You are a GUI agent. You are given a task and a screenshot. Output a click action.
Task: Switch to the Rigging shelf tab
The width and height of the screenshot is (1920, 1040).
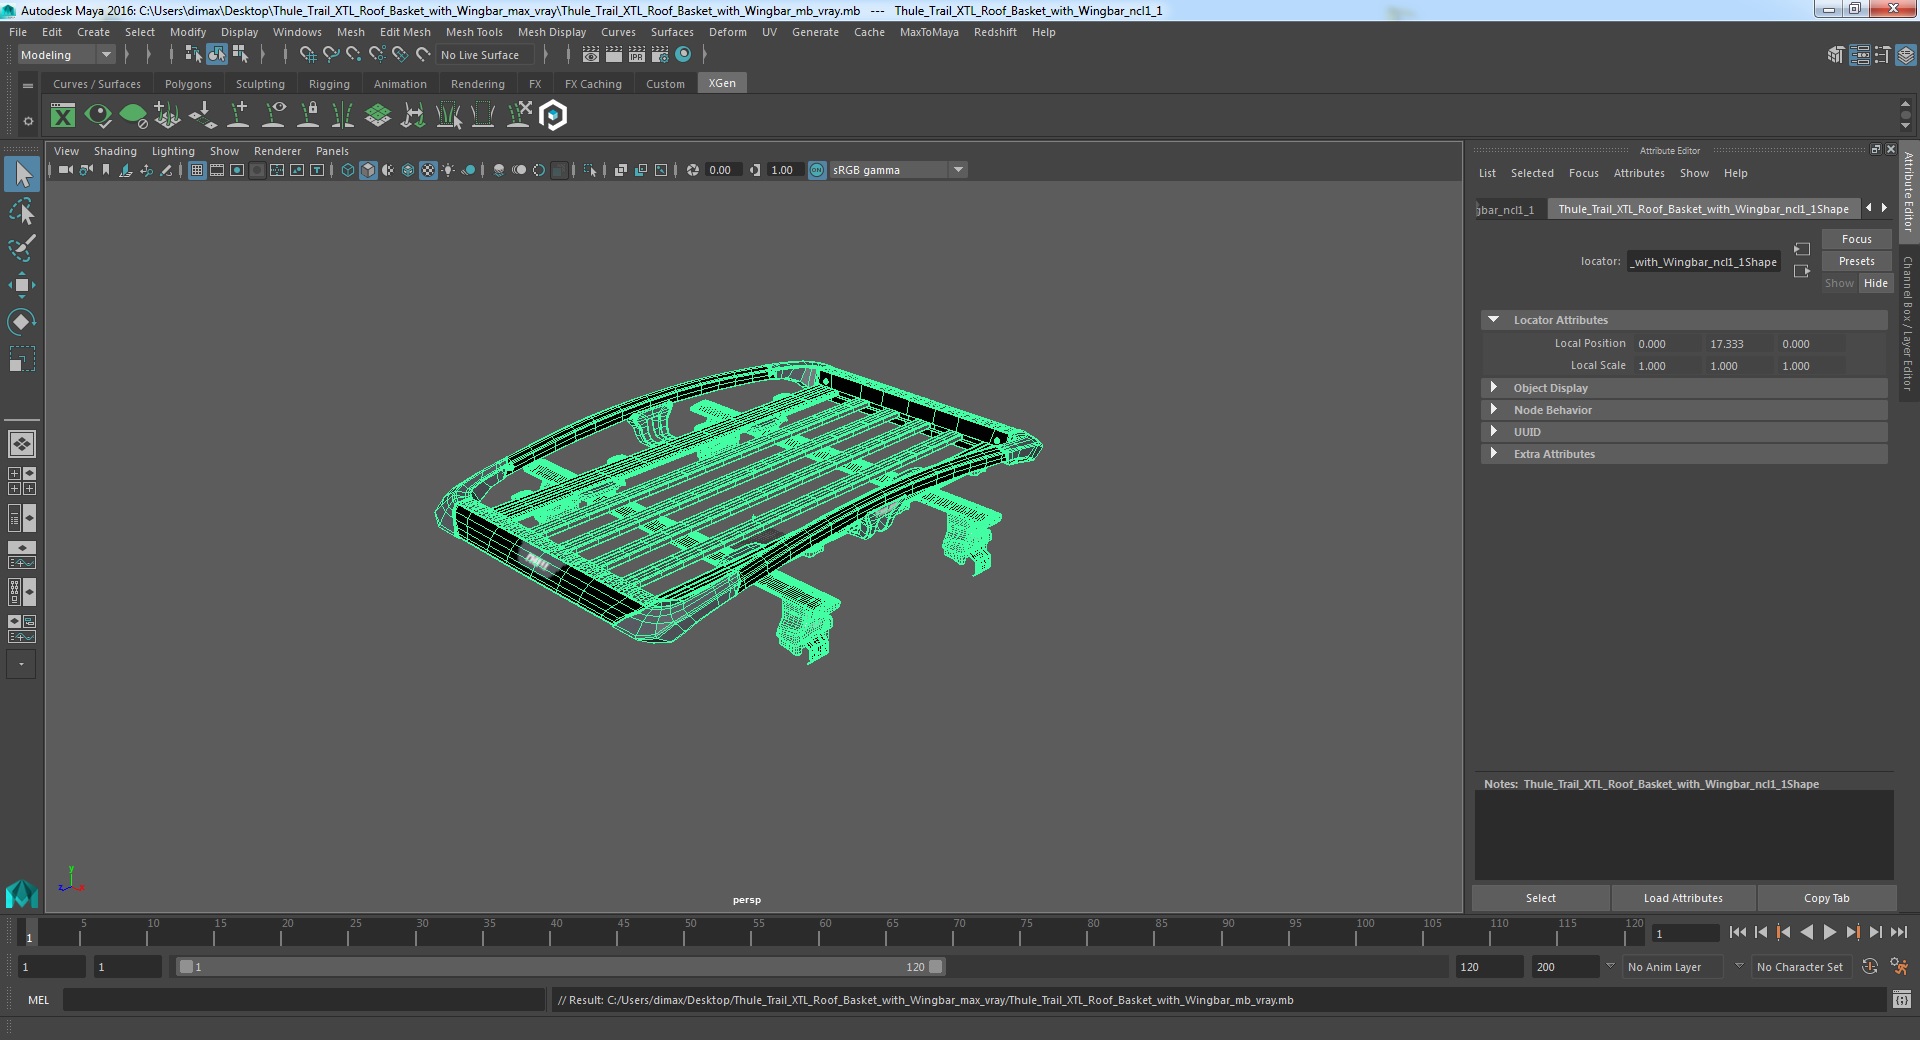(x=329, y=84)
